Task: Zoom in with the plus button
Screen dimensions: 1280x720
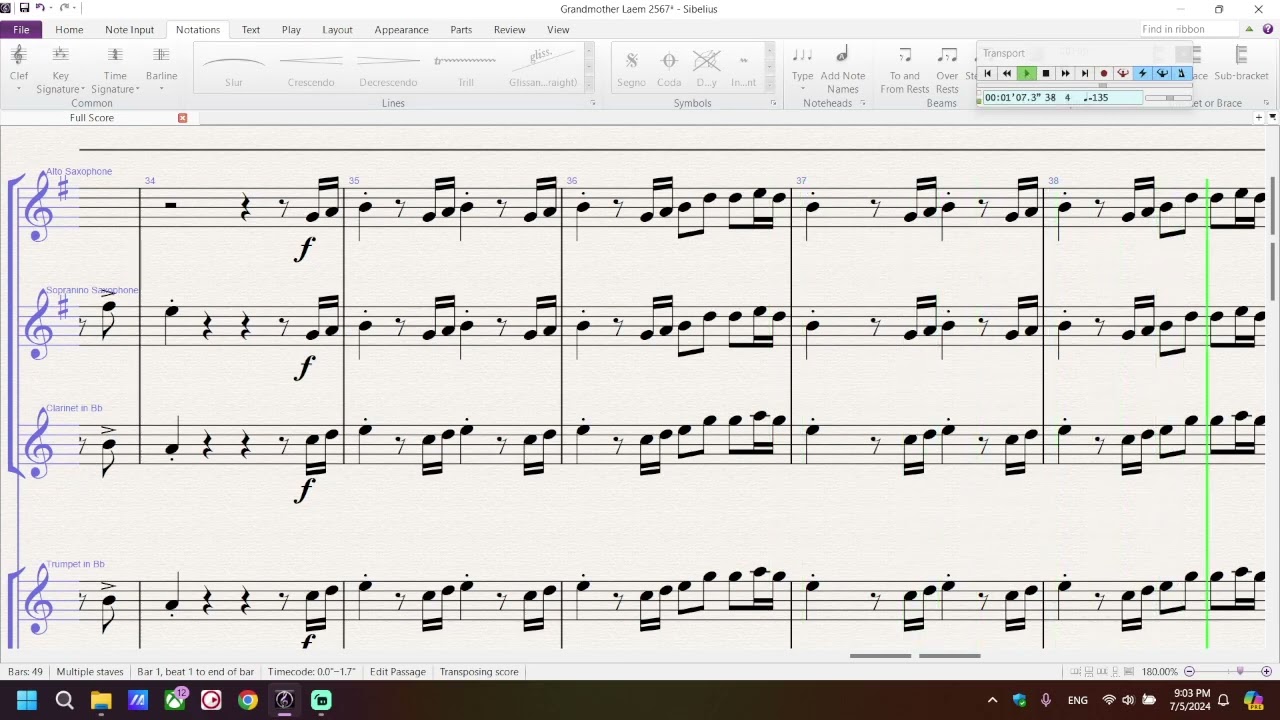Action: coord(1266,672)
